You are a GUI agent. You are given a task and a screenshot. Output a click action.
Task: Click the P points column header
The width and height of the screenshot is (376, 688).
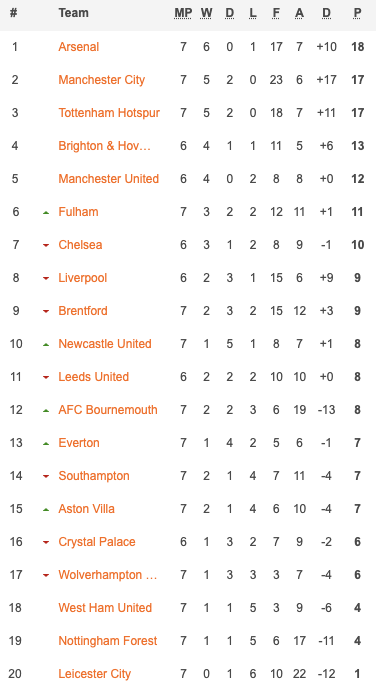click(x=357, y=13)
